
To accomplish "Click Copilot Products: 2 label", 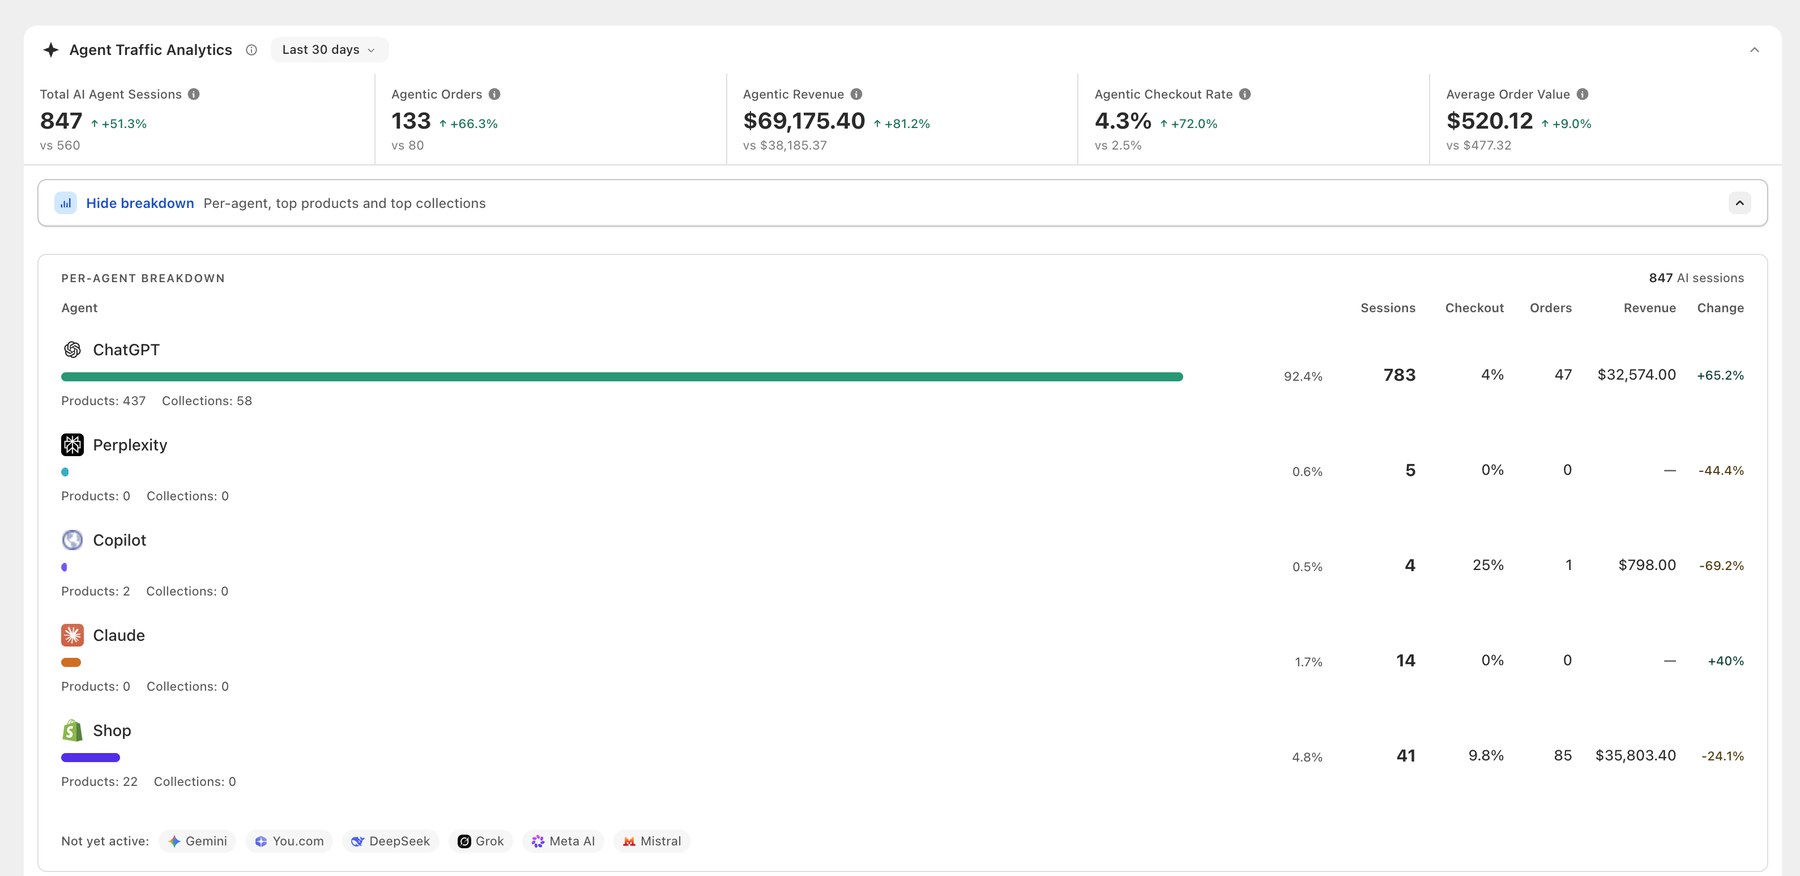I will point(95,592).
